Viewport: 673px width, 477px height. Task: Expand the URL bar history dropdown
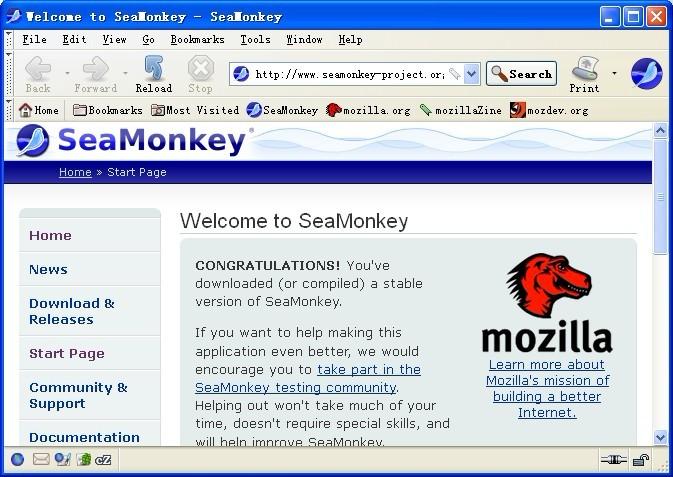coord(471,74)
